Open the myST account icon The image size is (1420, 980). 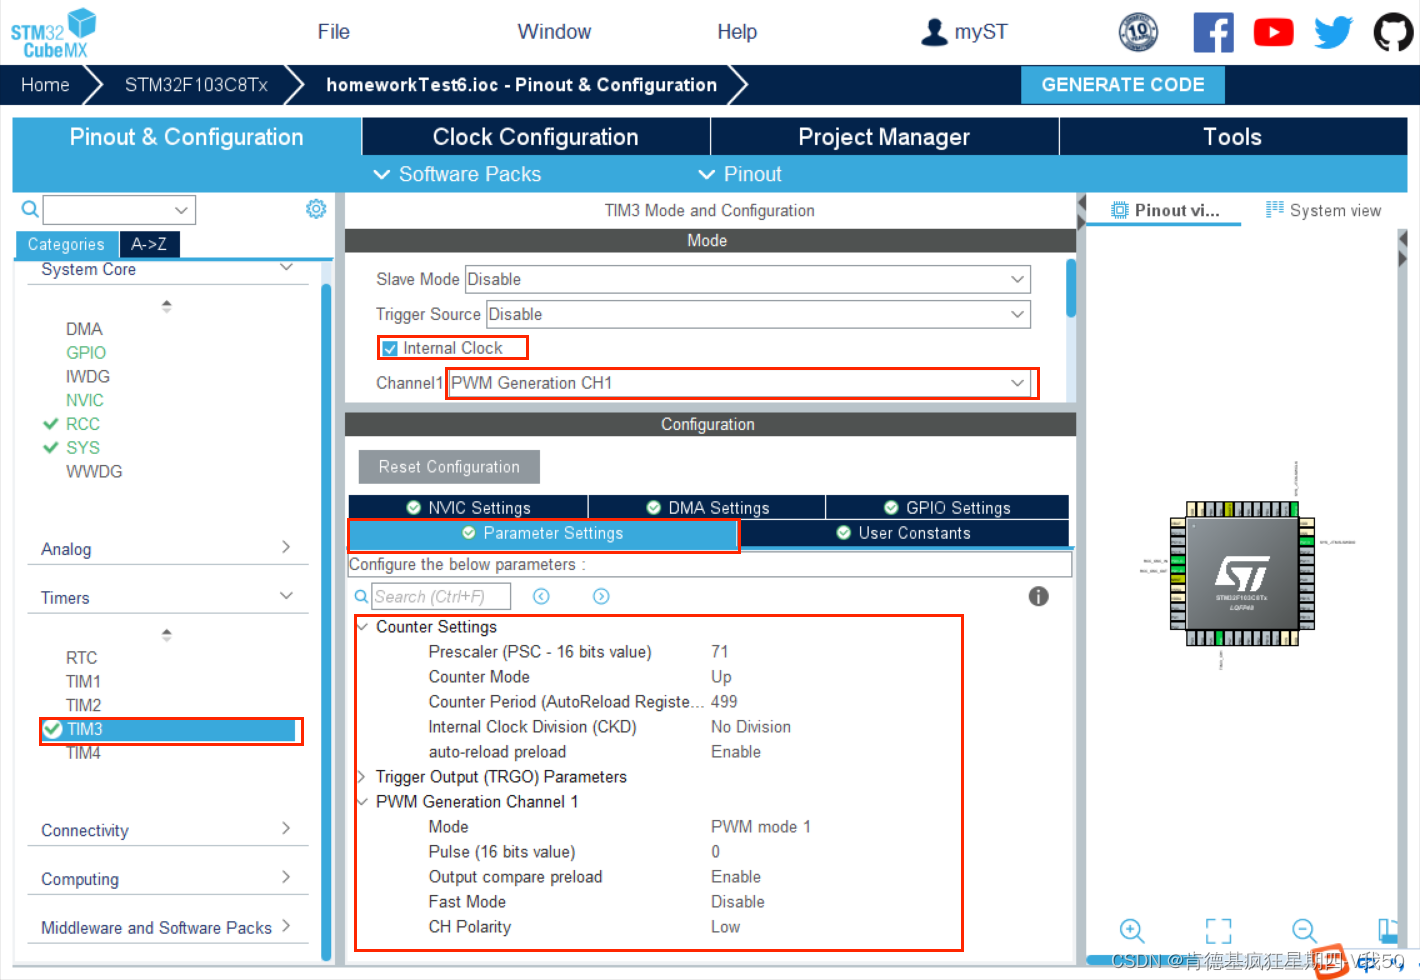934,32
